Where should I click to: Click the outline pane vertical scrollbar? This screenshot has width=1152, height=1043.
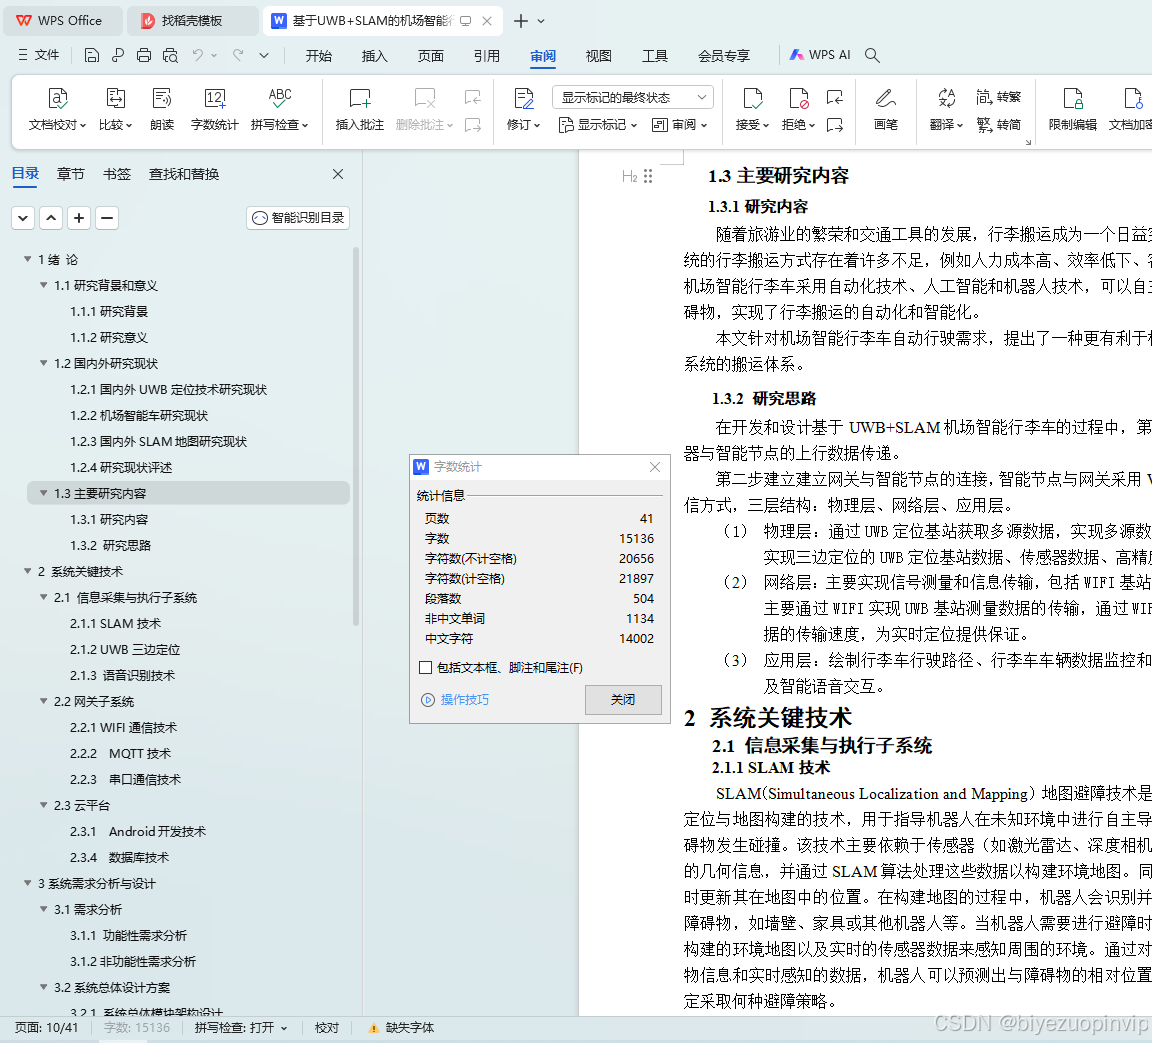[356, 437]
